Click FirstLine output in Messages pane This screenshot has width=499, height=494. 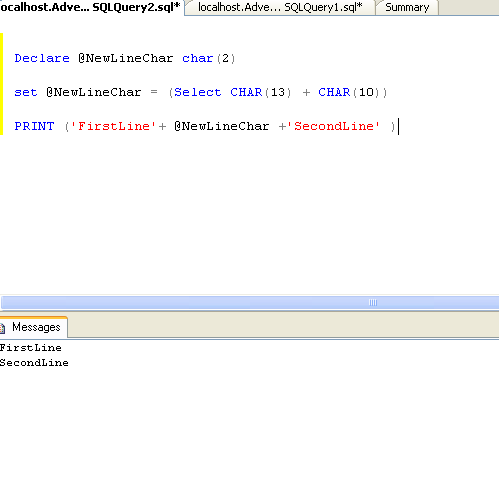click(x=31, y=348)
